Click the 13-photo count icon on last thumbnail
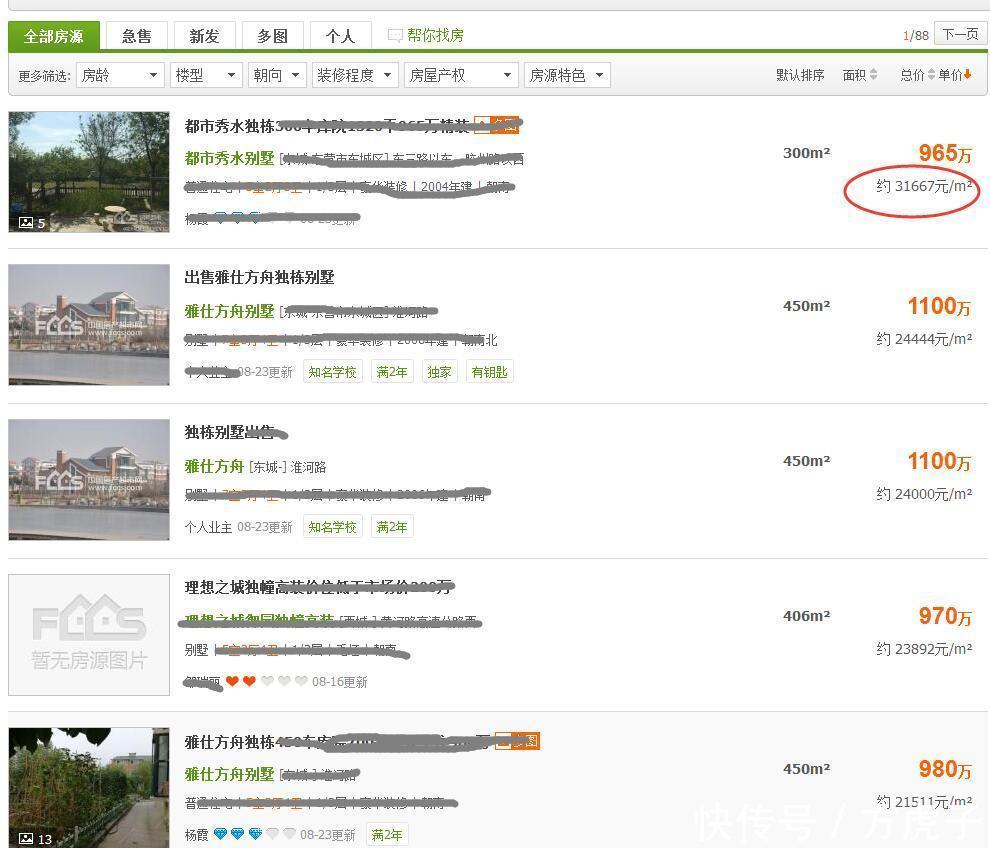This screenshot has width=990, height=848. coord(27,839)
